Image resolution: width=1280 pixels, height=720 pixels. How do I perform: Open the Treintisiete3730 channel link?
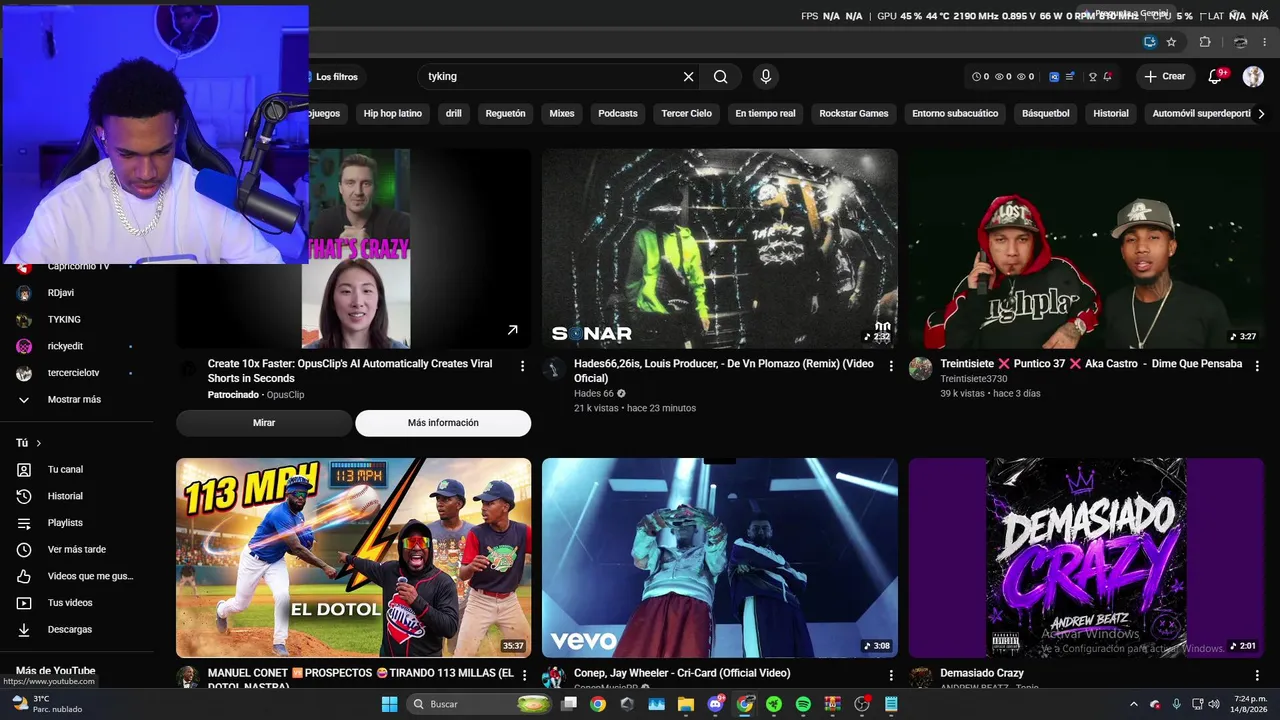pos(974,379)
